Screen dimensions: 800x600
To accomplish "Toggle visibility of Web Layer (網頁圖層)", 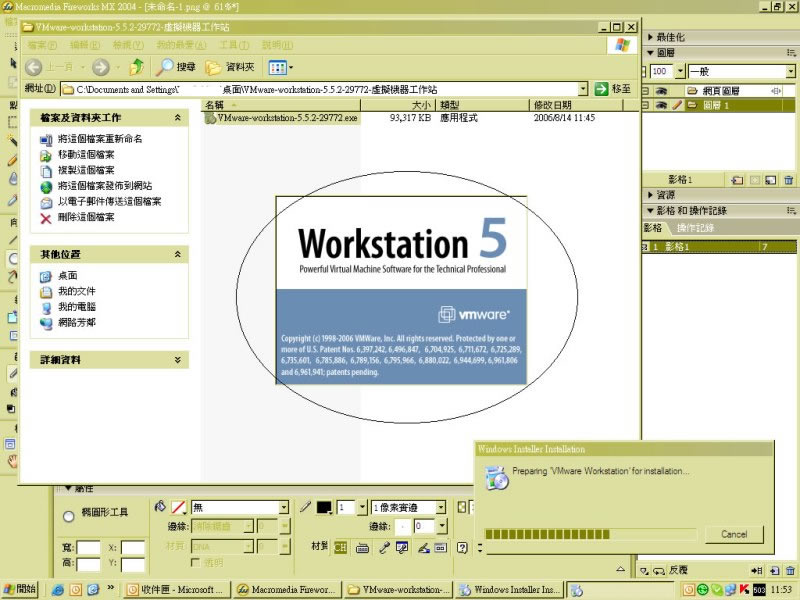I will point(661,91).
